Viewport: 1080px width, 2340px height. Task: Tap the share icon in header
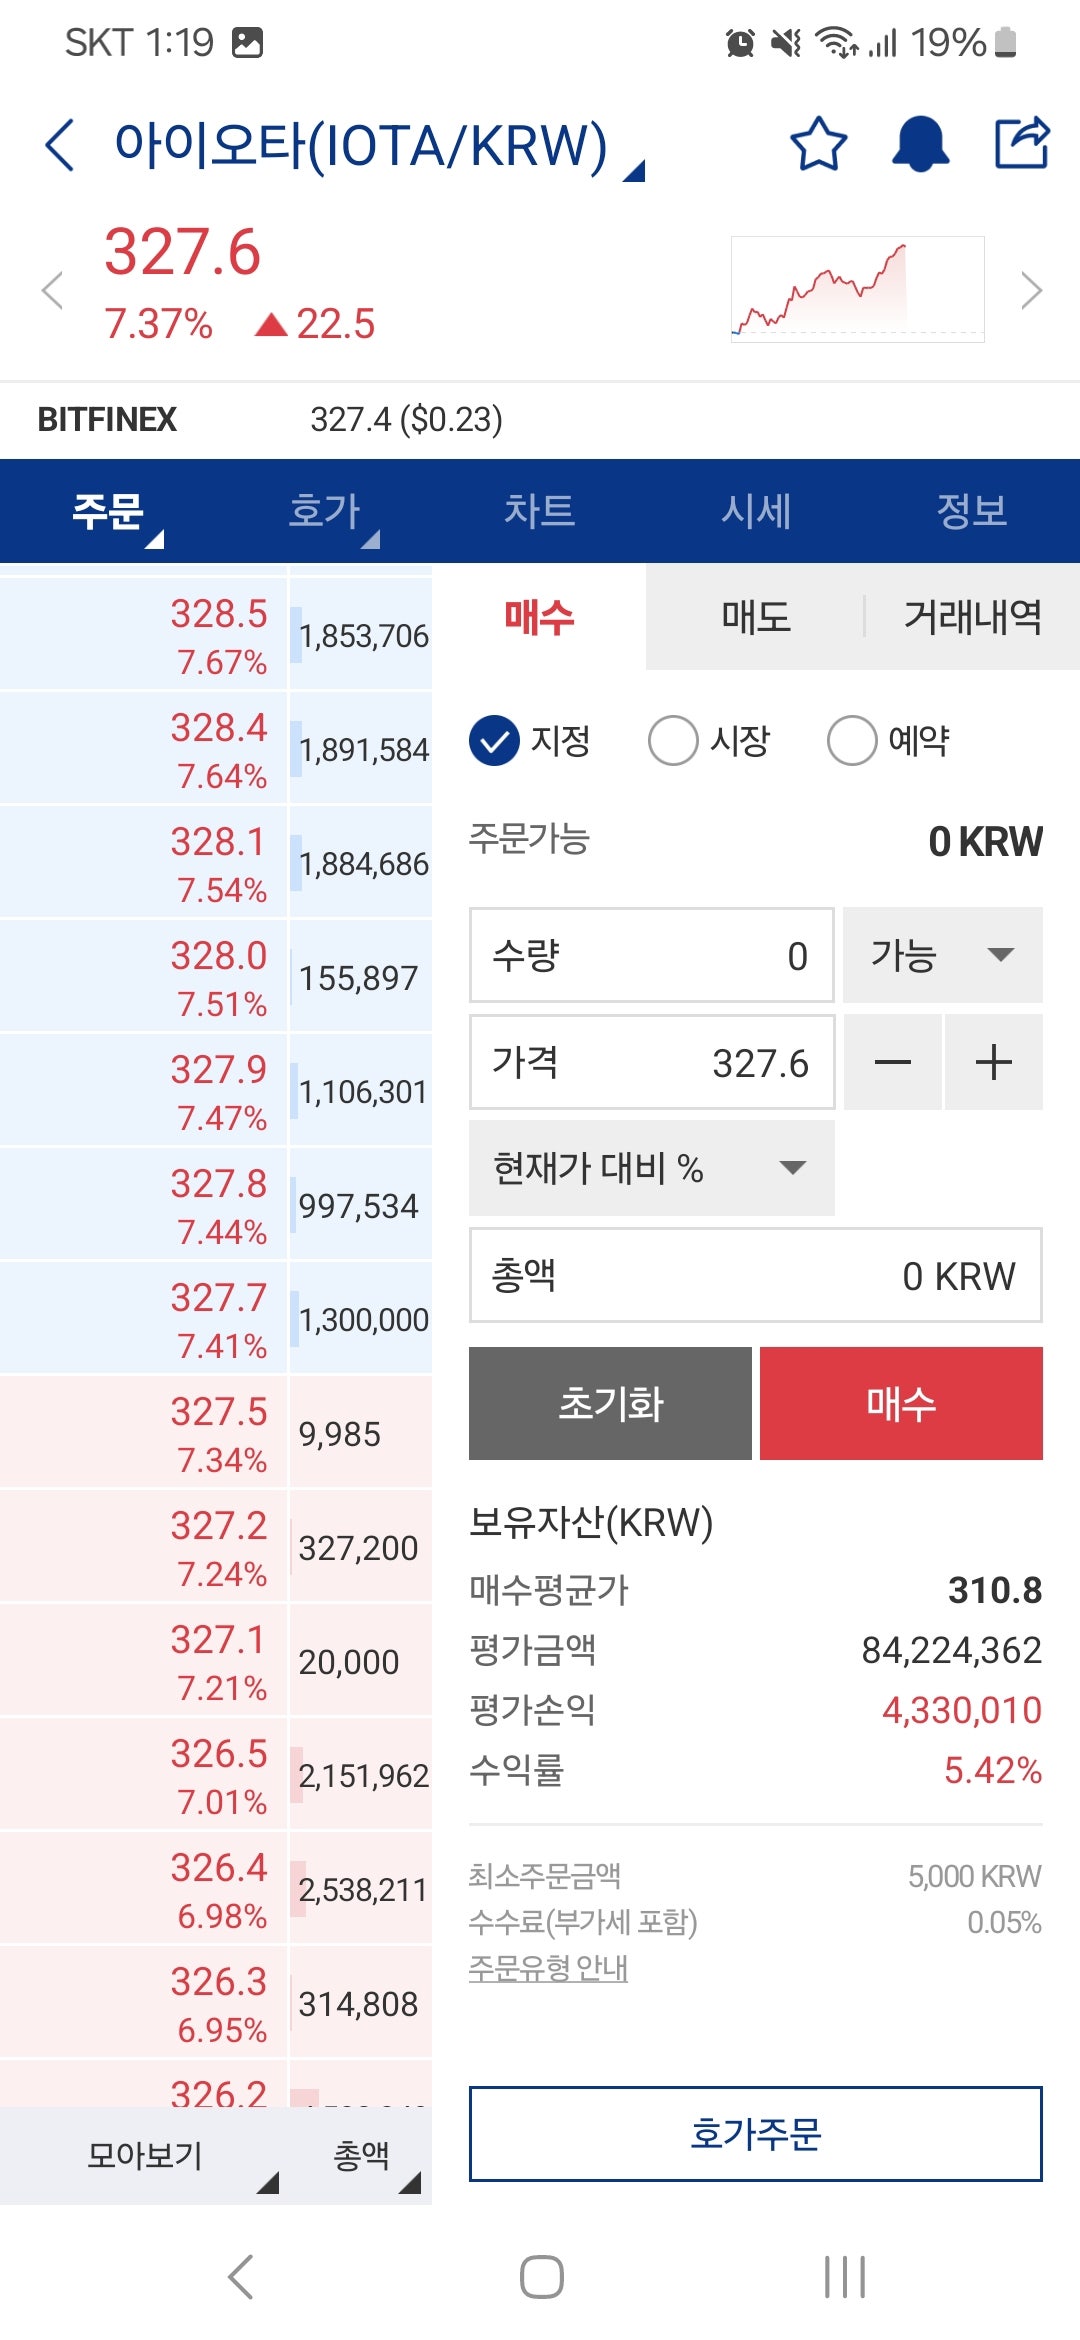1022,143
